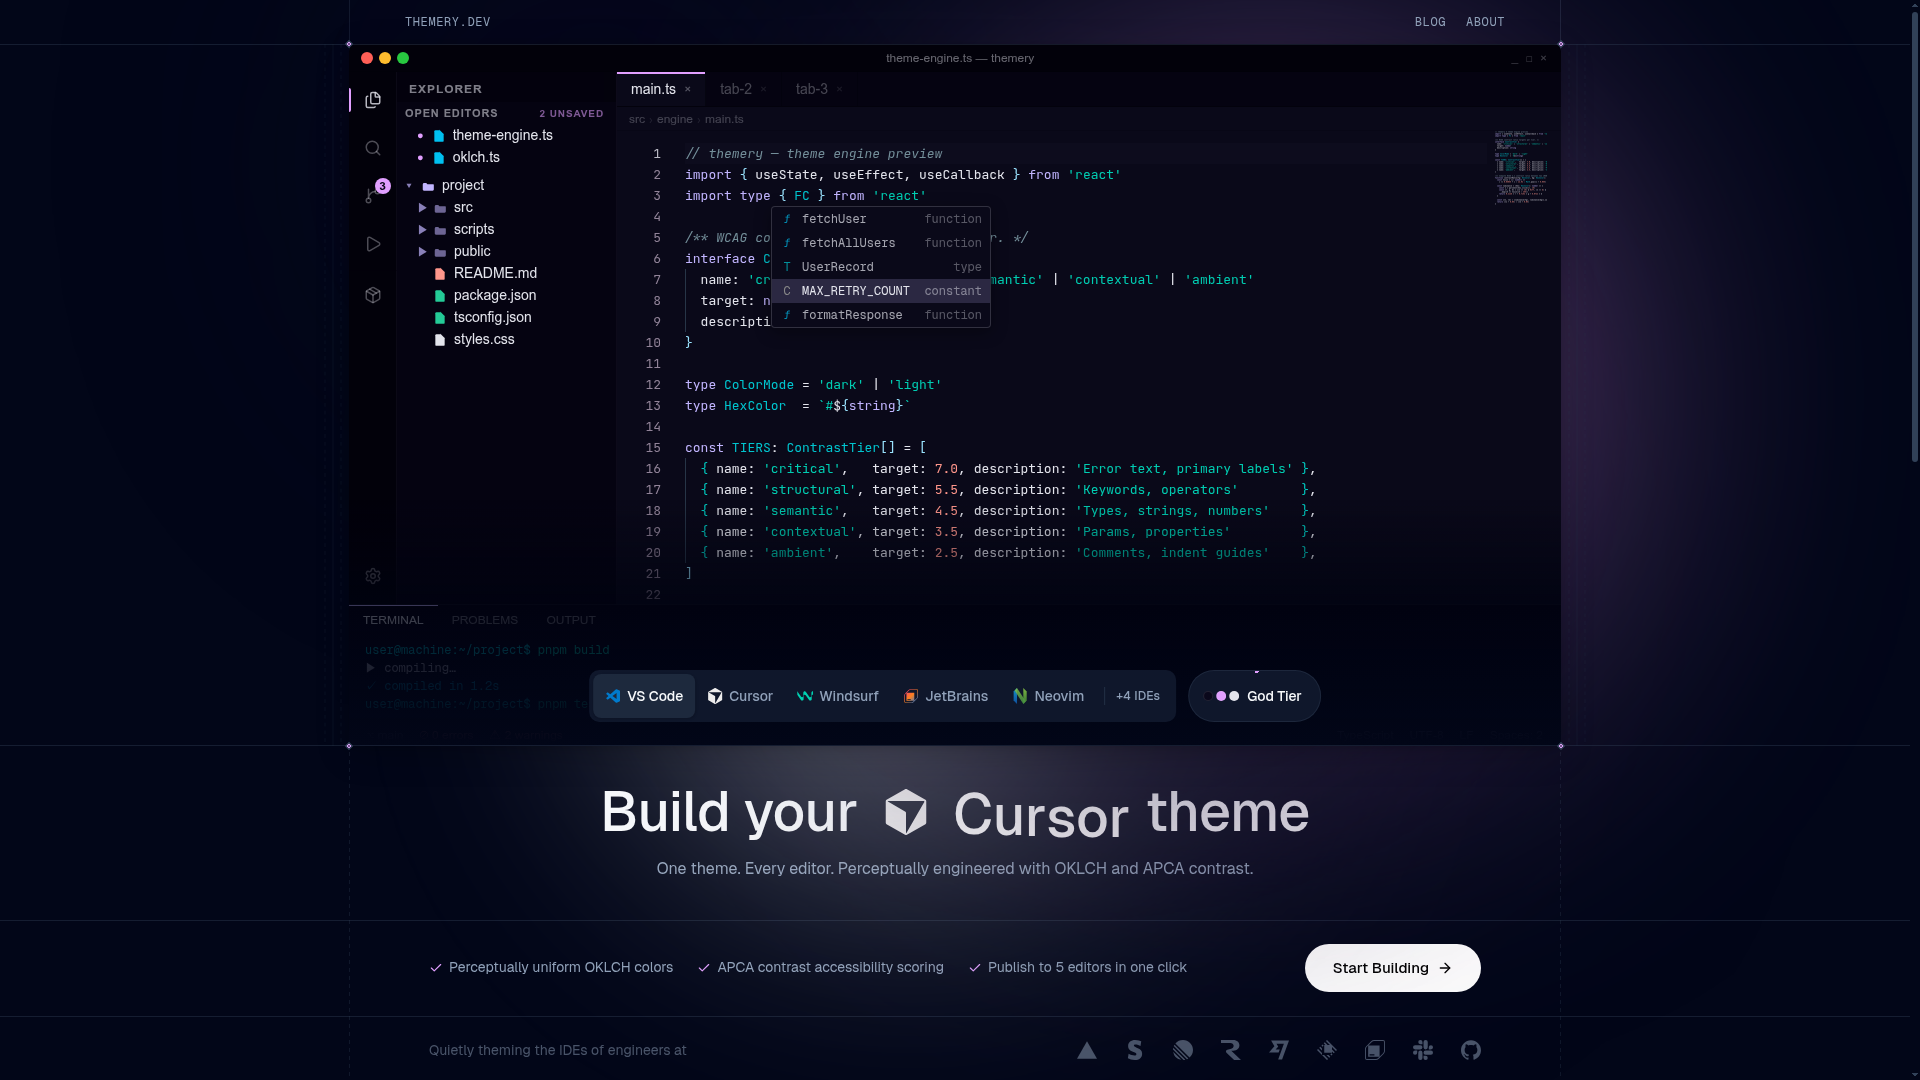Click the S-shaped company logo

(x=1135, y=1050)
